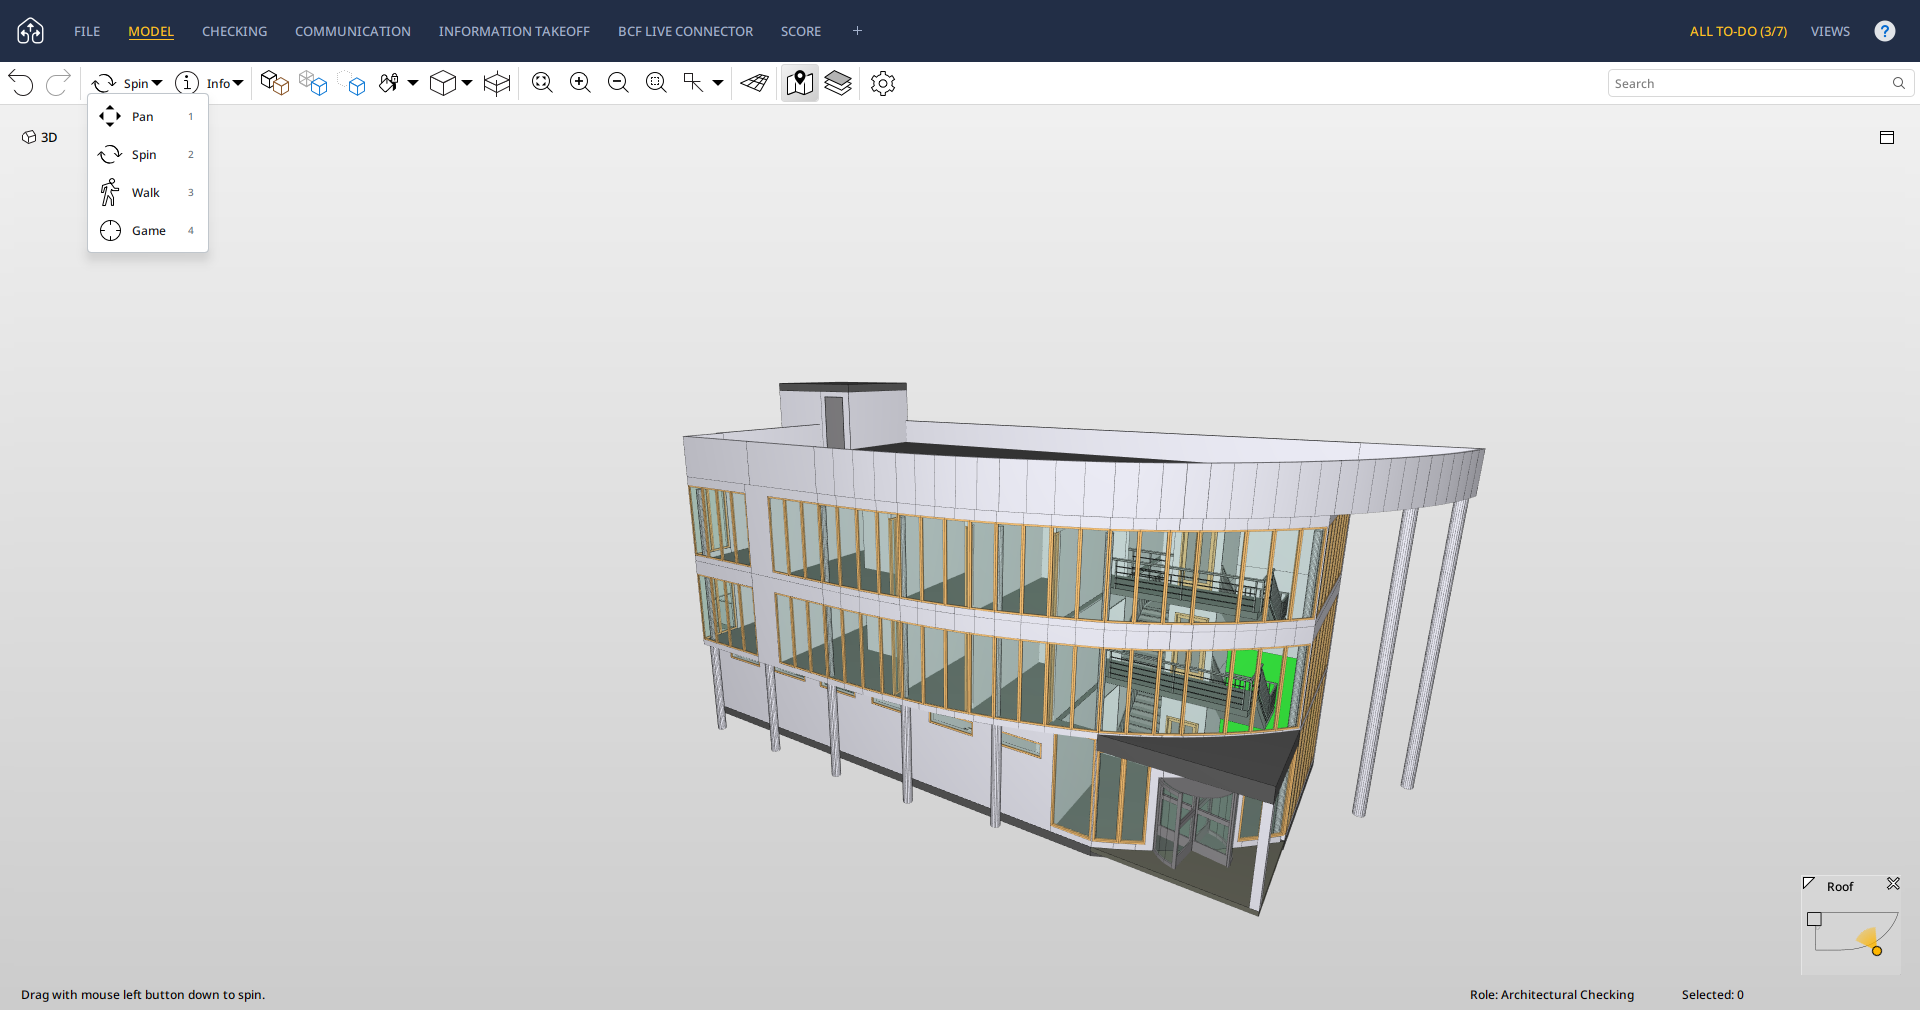Click the zoom out magnifier

click(618, 83)
